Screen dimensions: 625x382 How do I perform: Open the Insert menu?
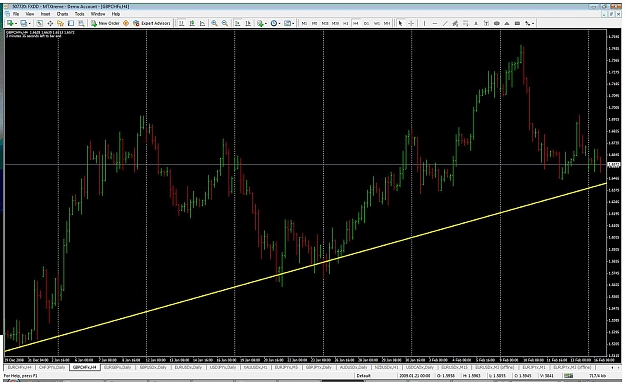click(45, 14)
